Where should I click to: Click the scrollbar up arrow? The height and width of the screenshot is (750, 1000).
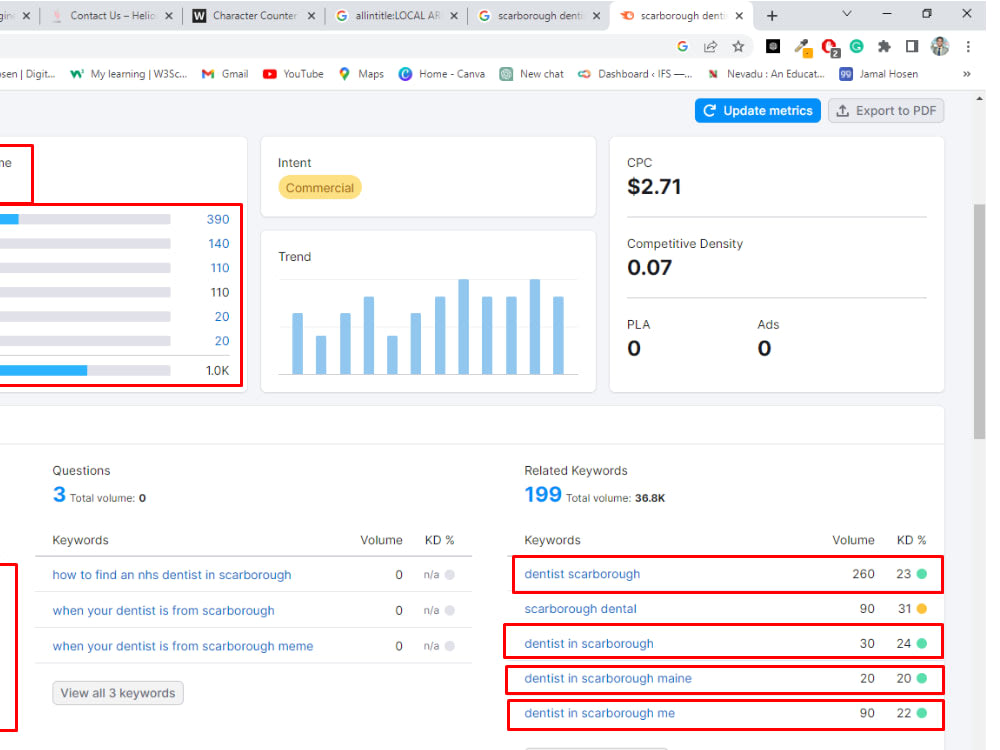[x=979, y=99]
